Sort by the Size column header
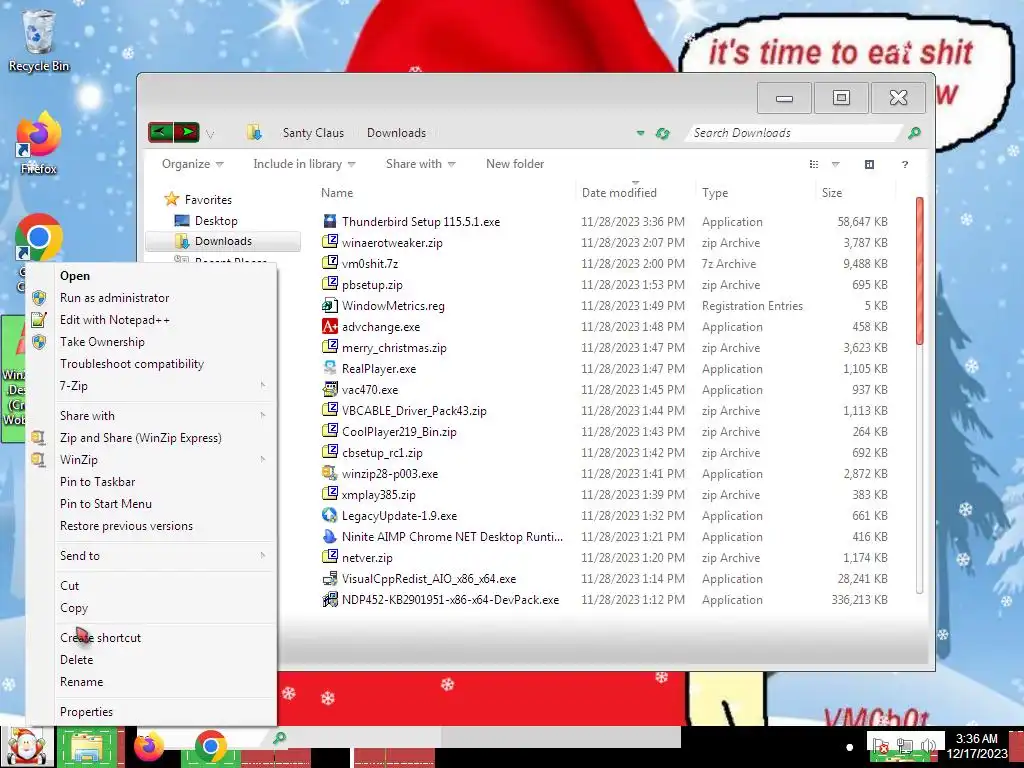This screenshot has height=768, width=1024. tap(831, 193)
